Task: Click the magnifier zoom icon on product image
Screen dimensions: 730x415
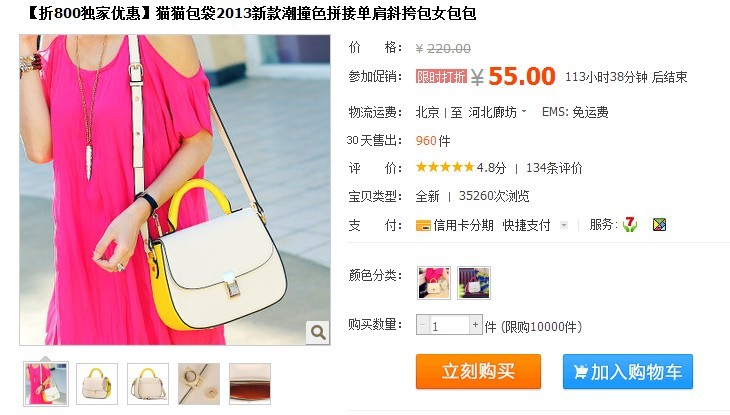Action: (318, 332)
